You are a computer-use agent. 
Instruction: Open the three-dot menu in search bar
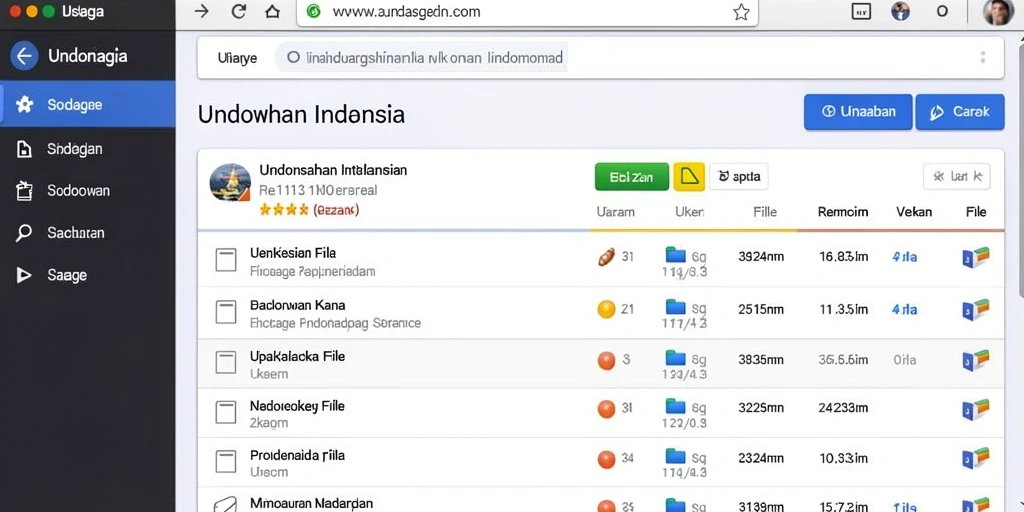pos(982,57)
